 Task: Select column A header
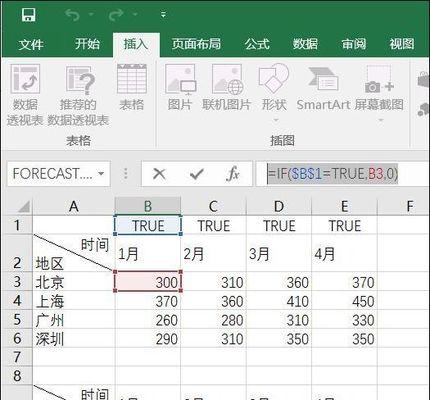(x=74, y=207)
